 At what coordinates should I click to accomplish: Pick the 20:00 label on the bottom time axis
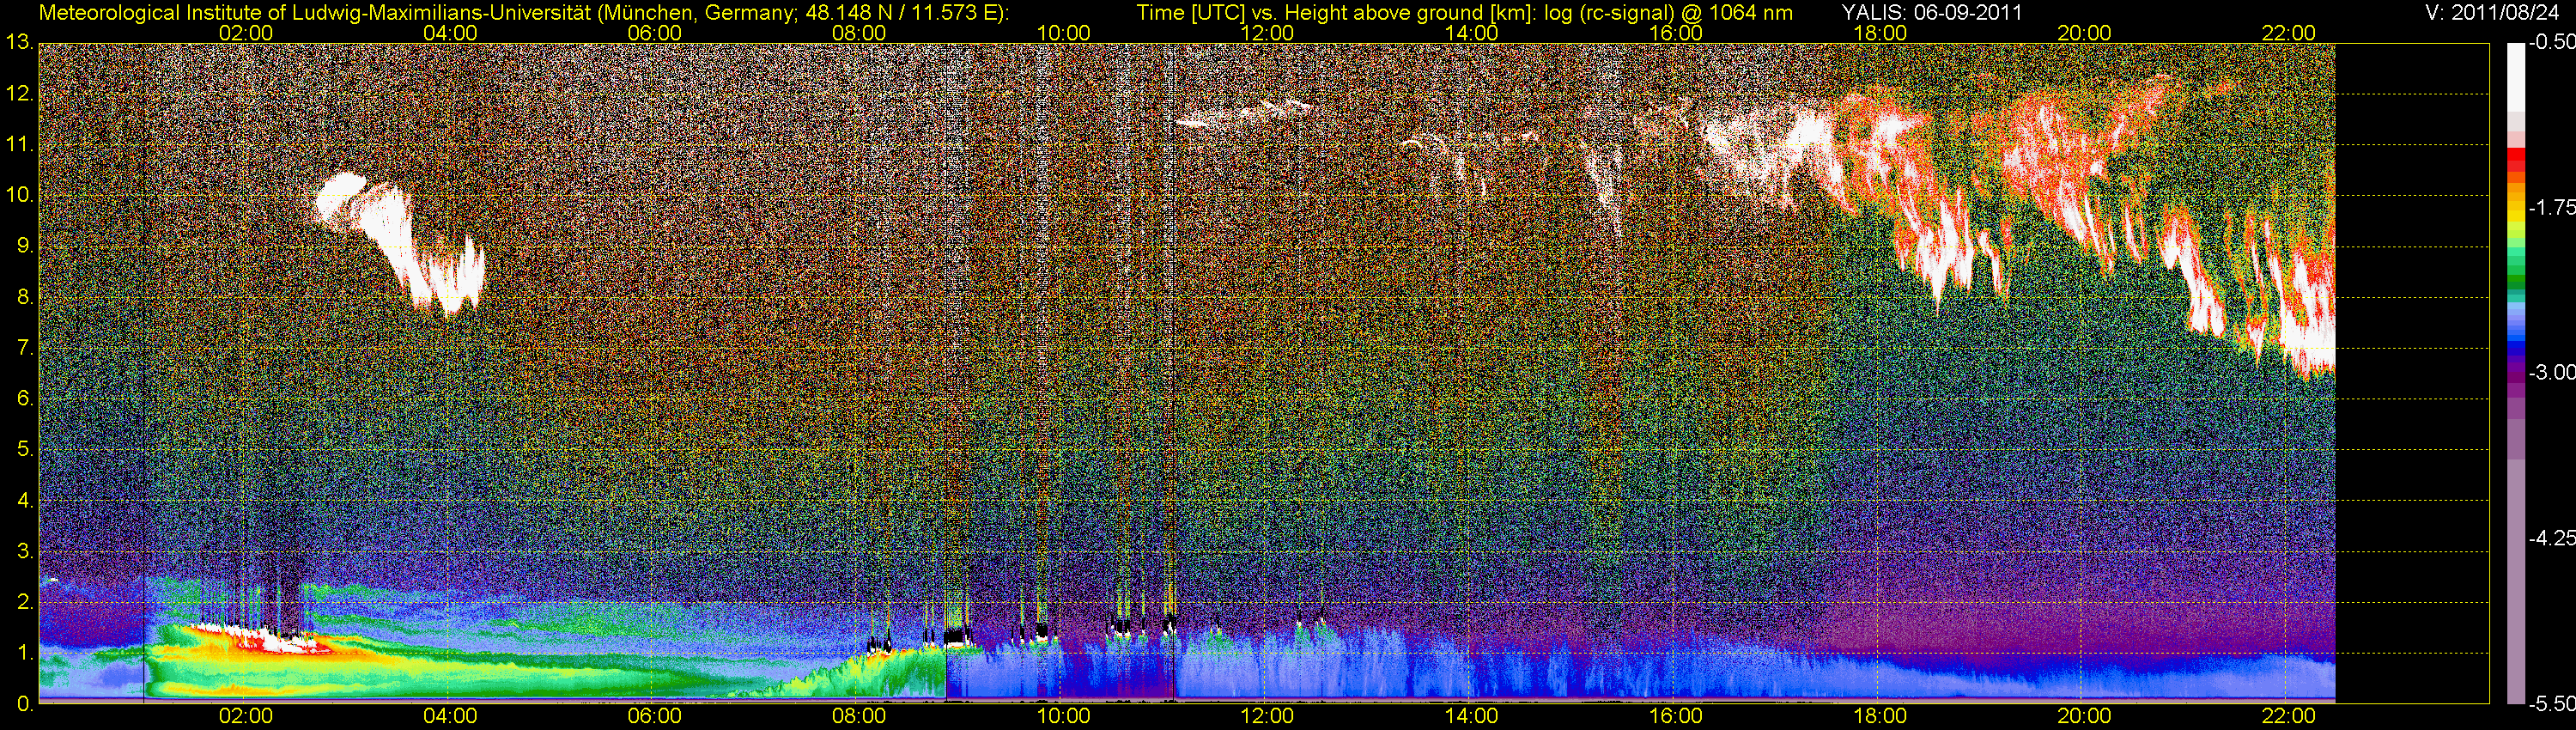[2084, 716]
